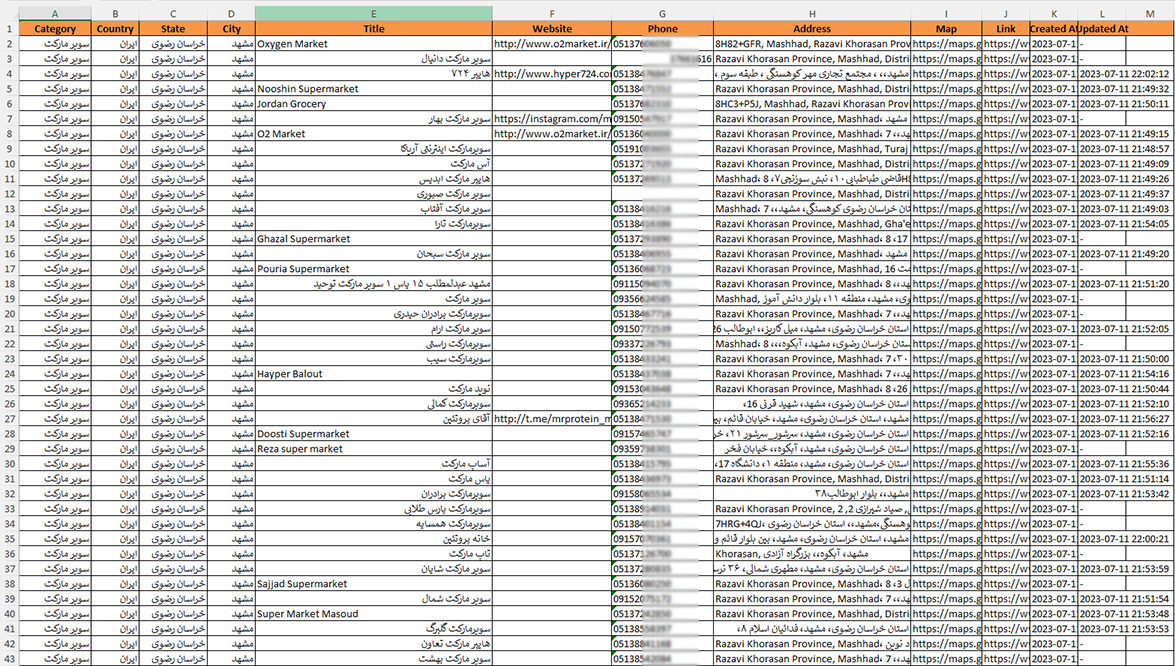
Task: Click the State header cell
Action: tap(173, 28)
